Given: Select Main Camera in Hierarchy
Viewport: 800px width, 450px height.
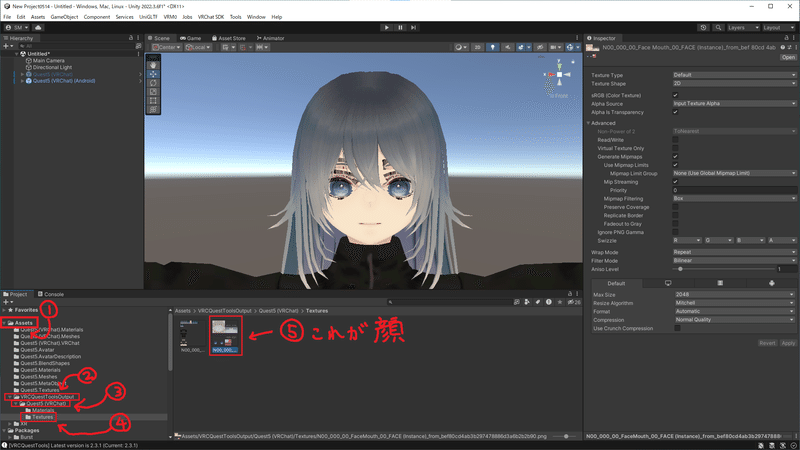Looking at the screenshot, I should point(48,61).
